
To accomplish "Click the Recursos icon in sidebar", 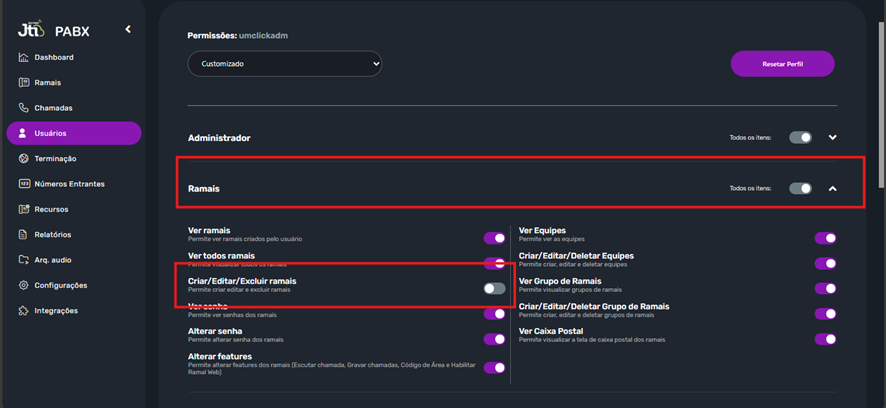I will click(24, 210).
